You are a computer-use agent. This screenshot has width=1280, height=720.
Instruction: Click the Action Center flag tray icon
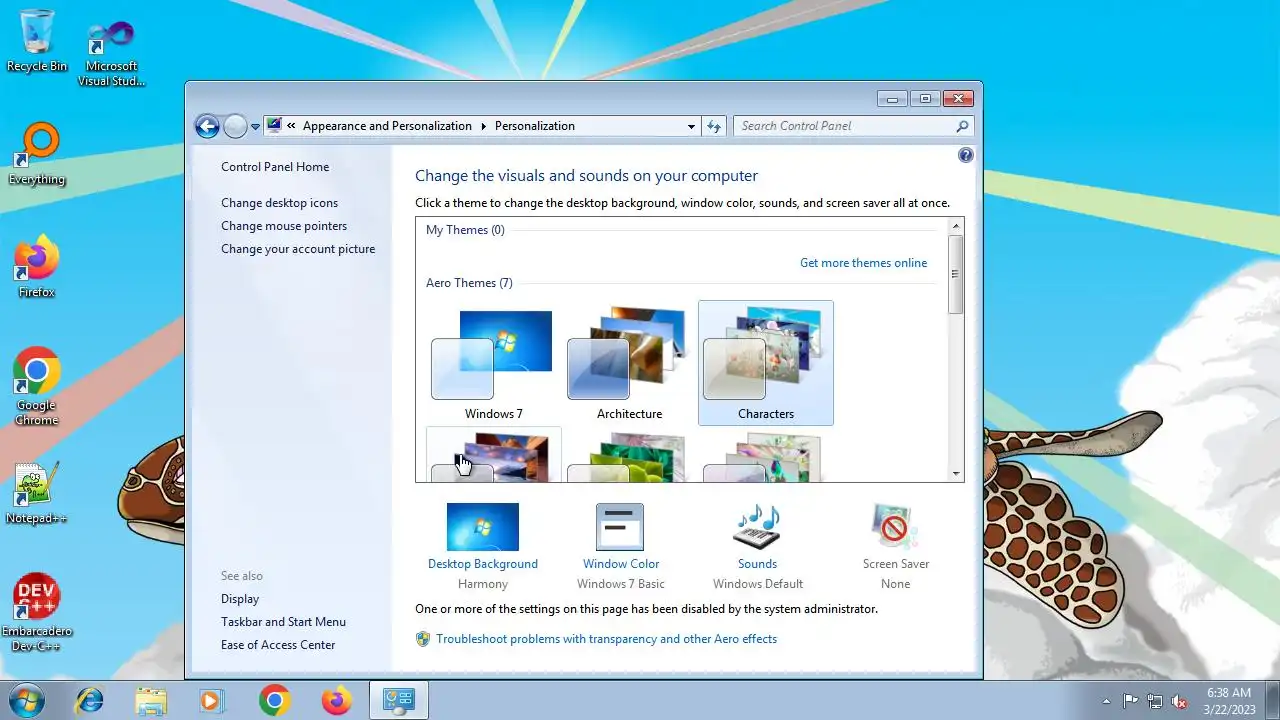point(1131,701)
